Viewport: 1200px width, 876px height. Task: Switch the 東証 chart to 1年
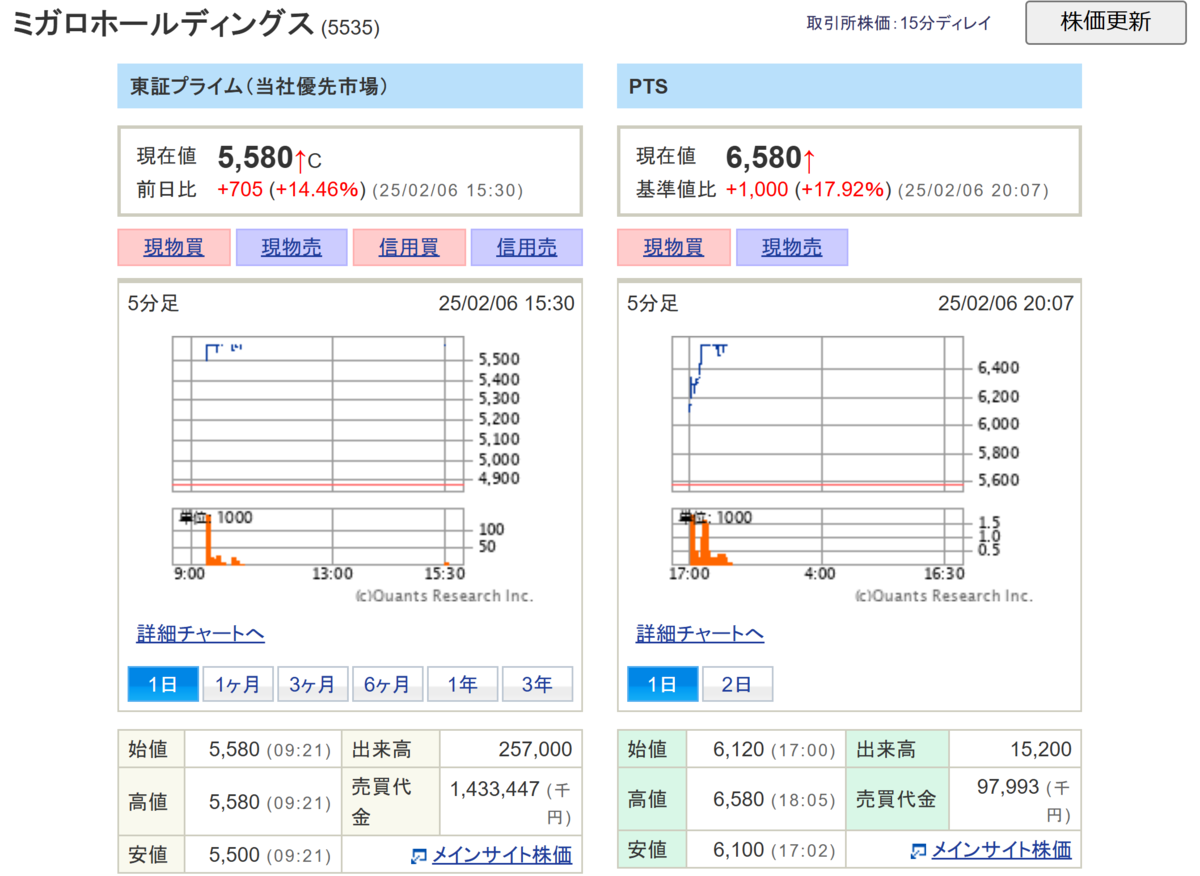click(463, 684)
